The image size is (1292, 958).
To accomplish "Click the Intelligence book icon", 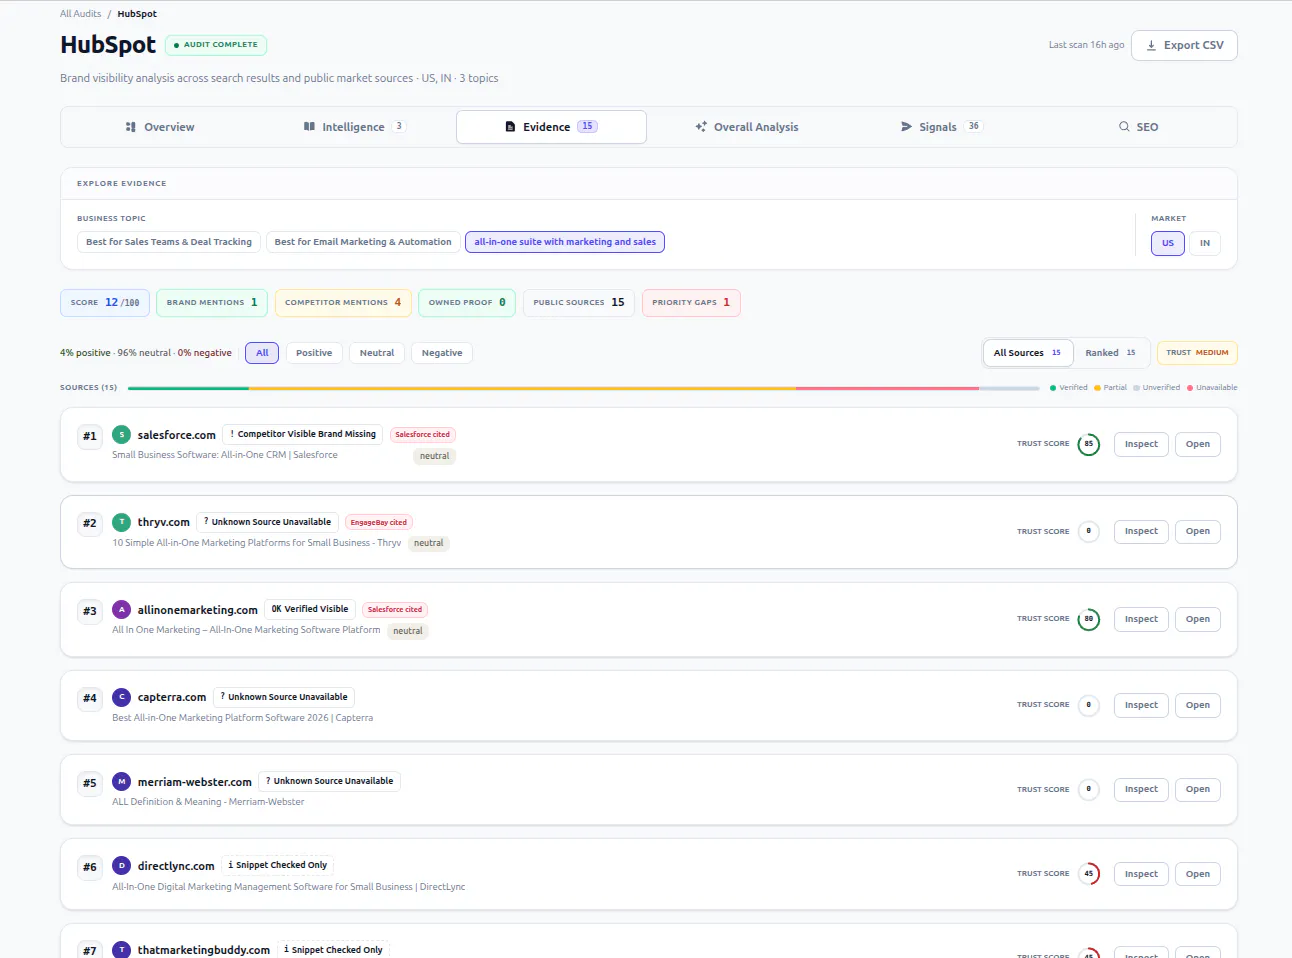I will point(309,127).
